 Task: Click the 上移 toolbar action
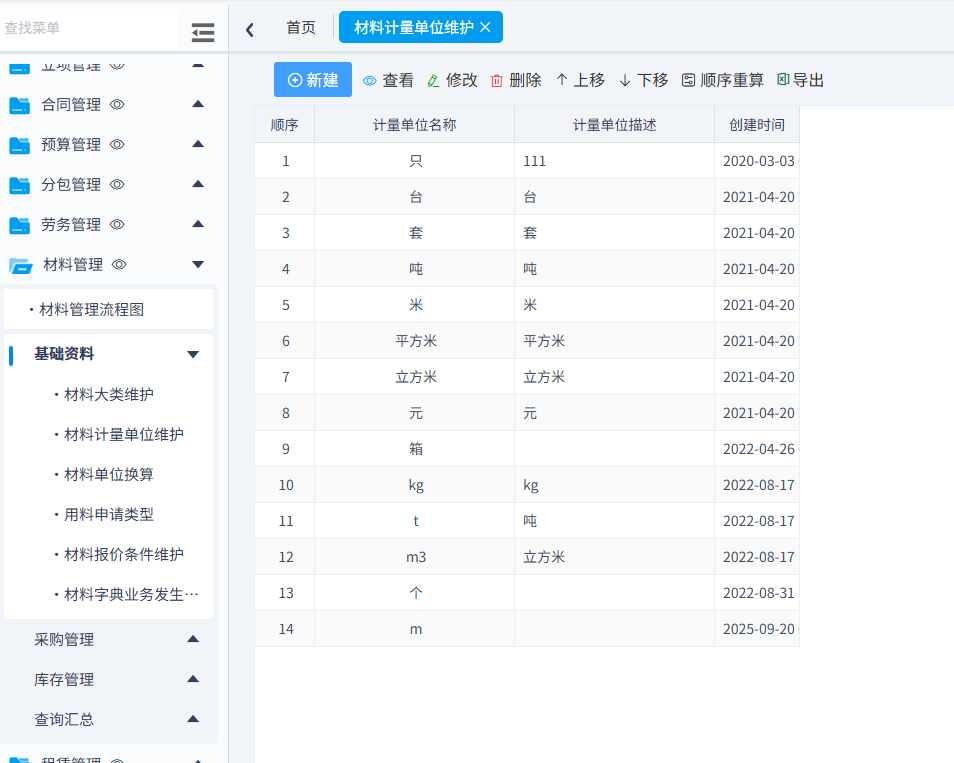coord(580,80)
